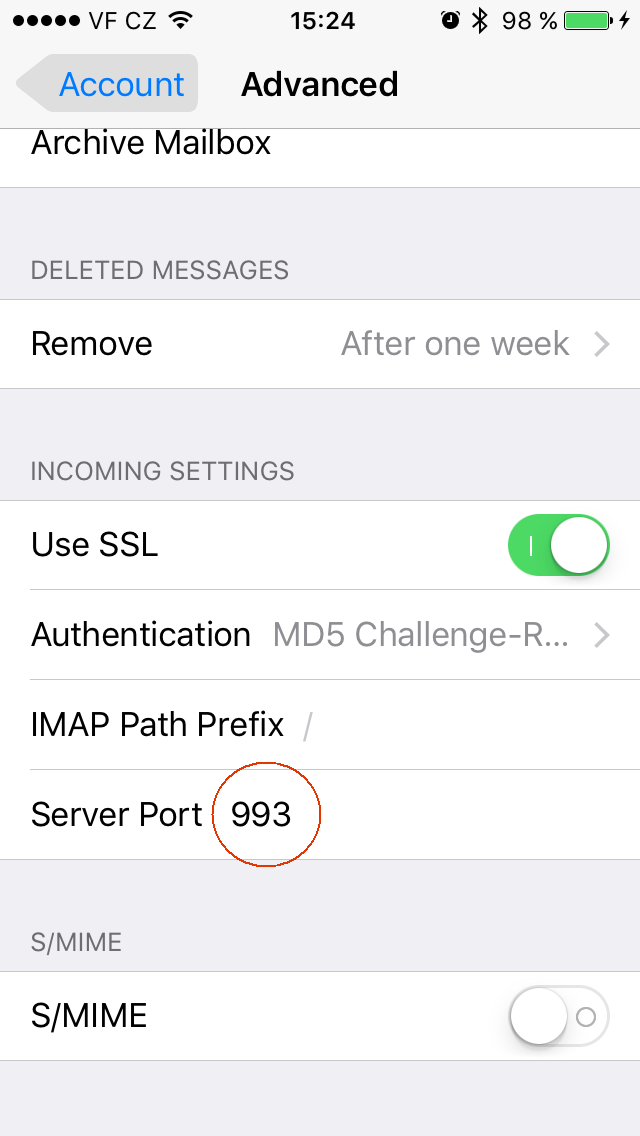Enable the S/MIME switch
640x1136 pixels.
[559, 1016]
